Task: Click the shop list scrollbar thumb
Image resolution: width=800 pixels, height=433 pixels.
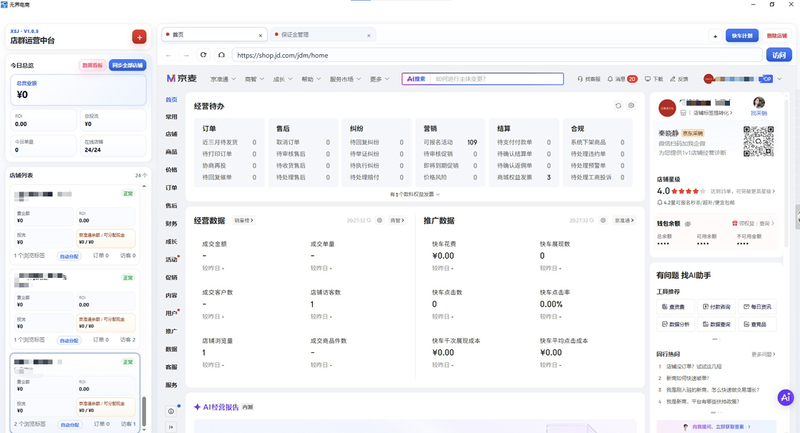Action: tap(144, 411)
